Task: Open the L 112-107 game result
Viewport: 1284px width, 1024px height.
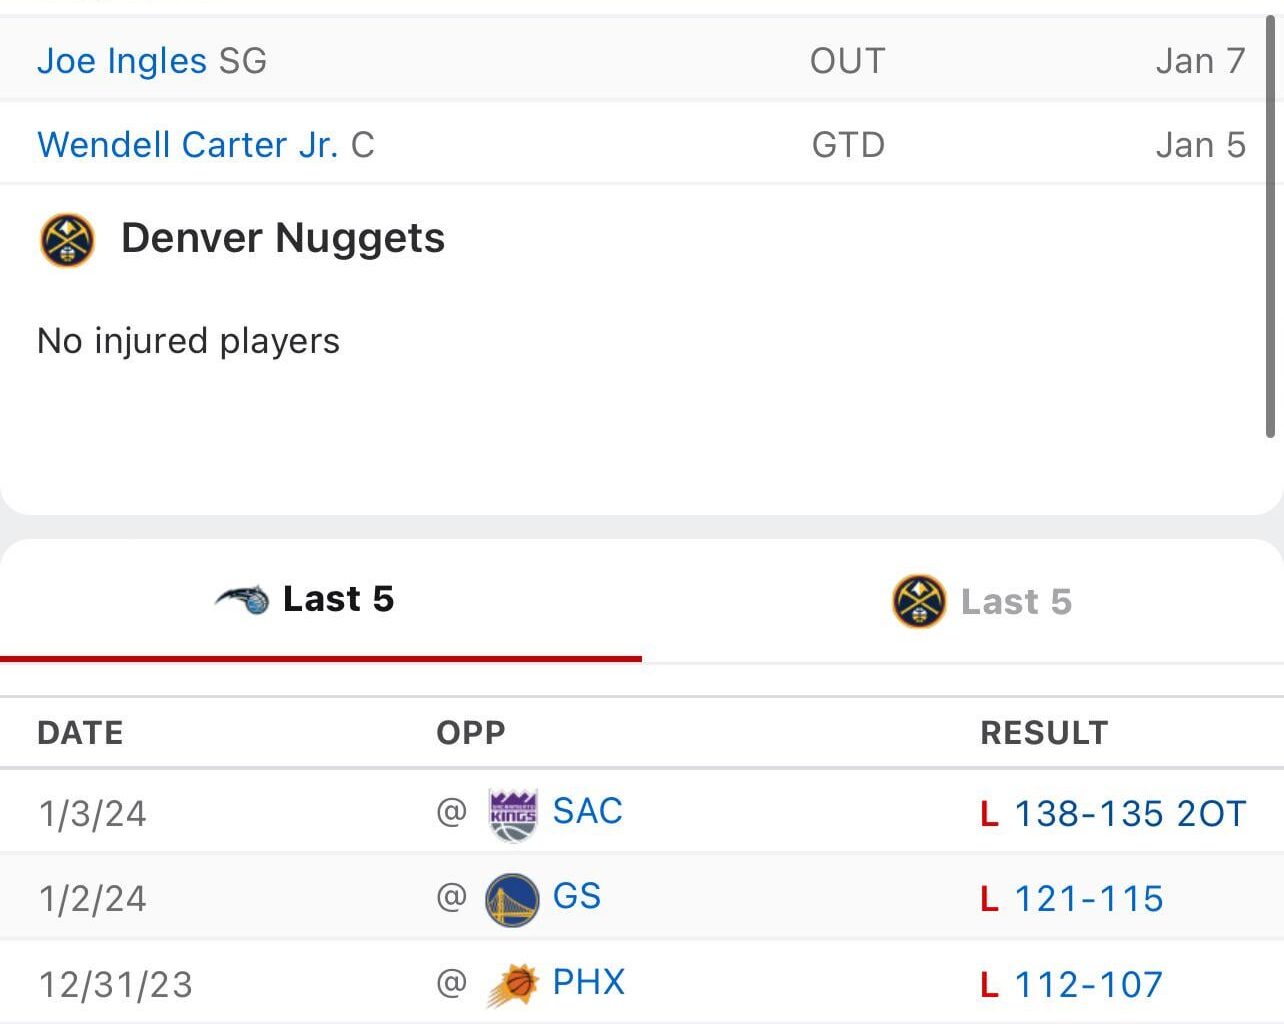Action: 1090,984
